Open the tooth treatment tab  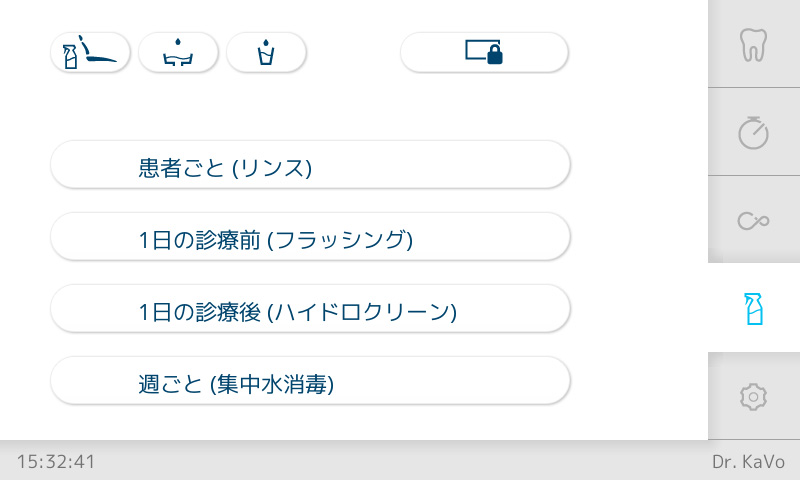point(753,44)
